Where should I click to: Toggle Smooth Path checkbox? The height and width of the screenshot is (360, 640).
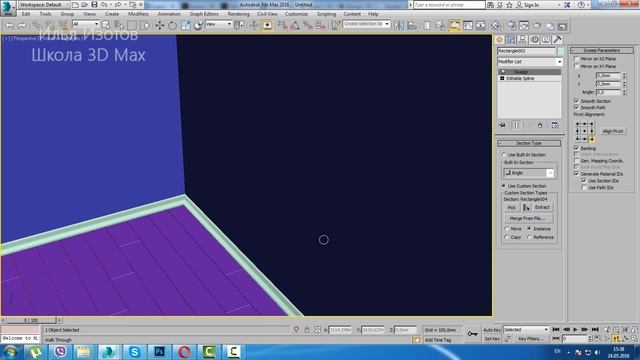tap(577, 107)
